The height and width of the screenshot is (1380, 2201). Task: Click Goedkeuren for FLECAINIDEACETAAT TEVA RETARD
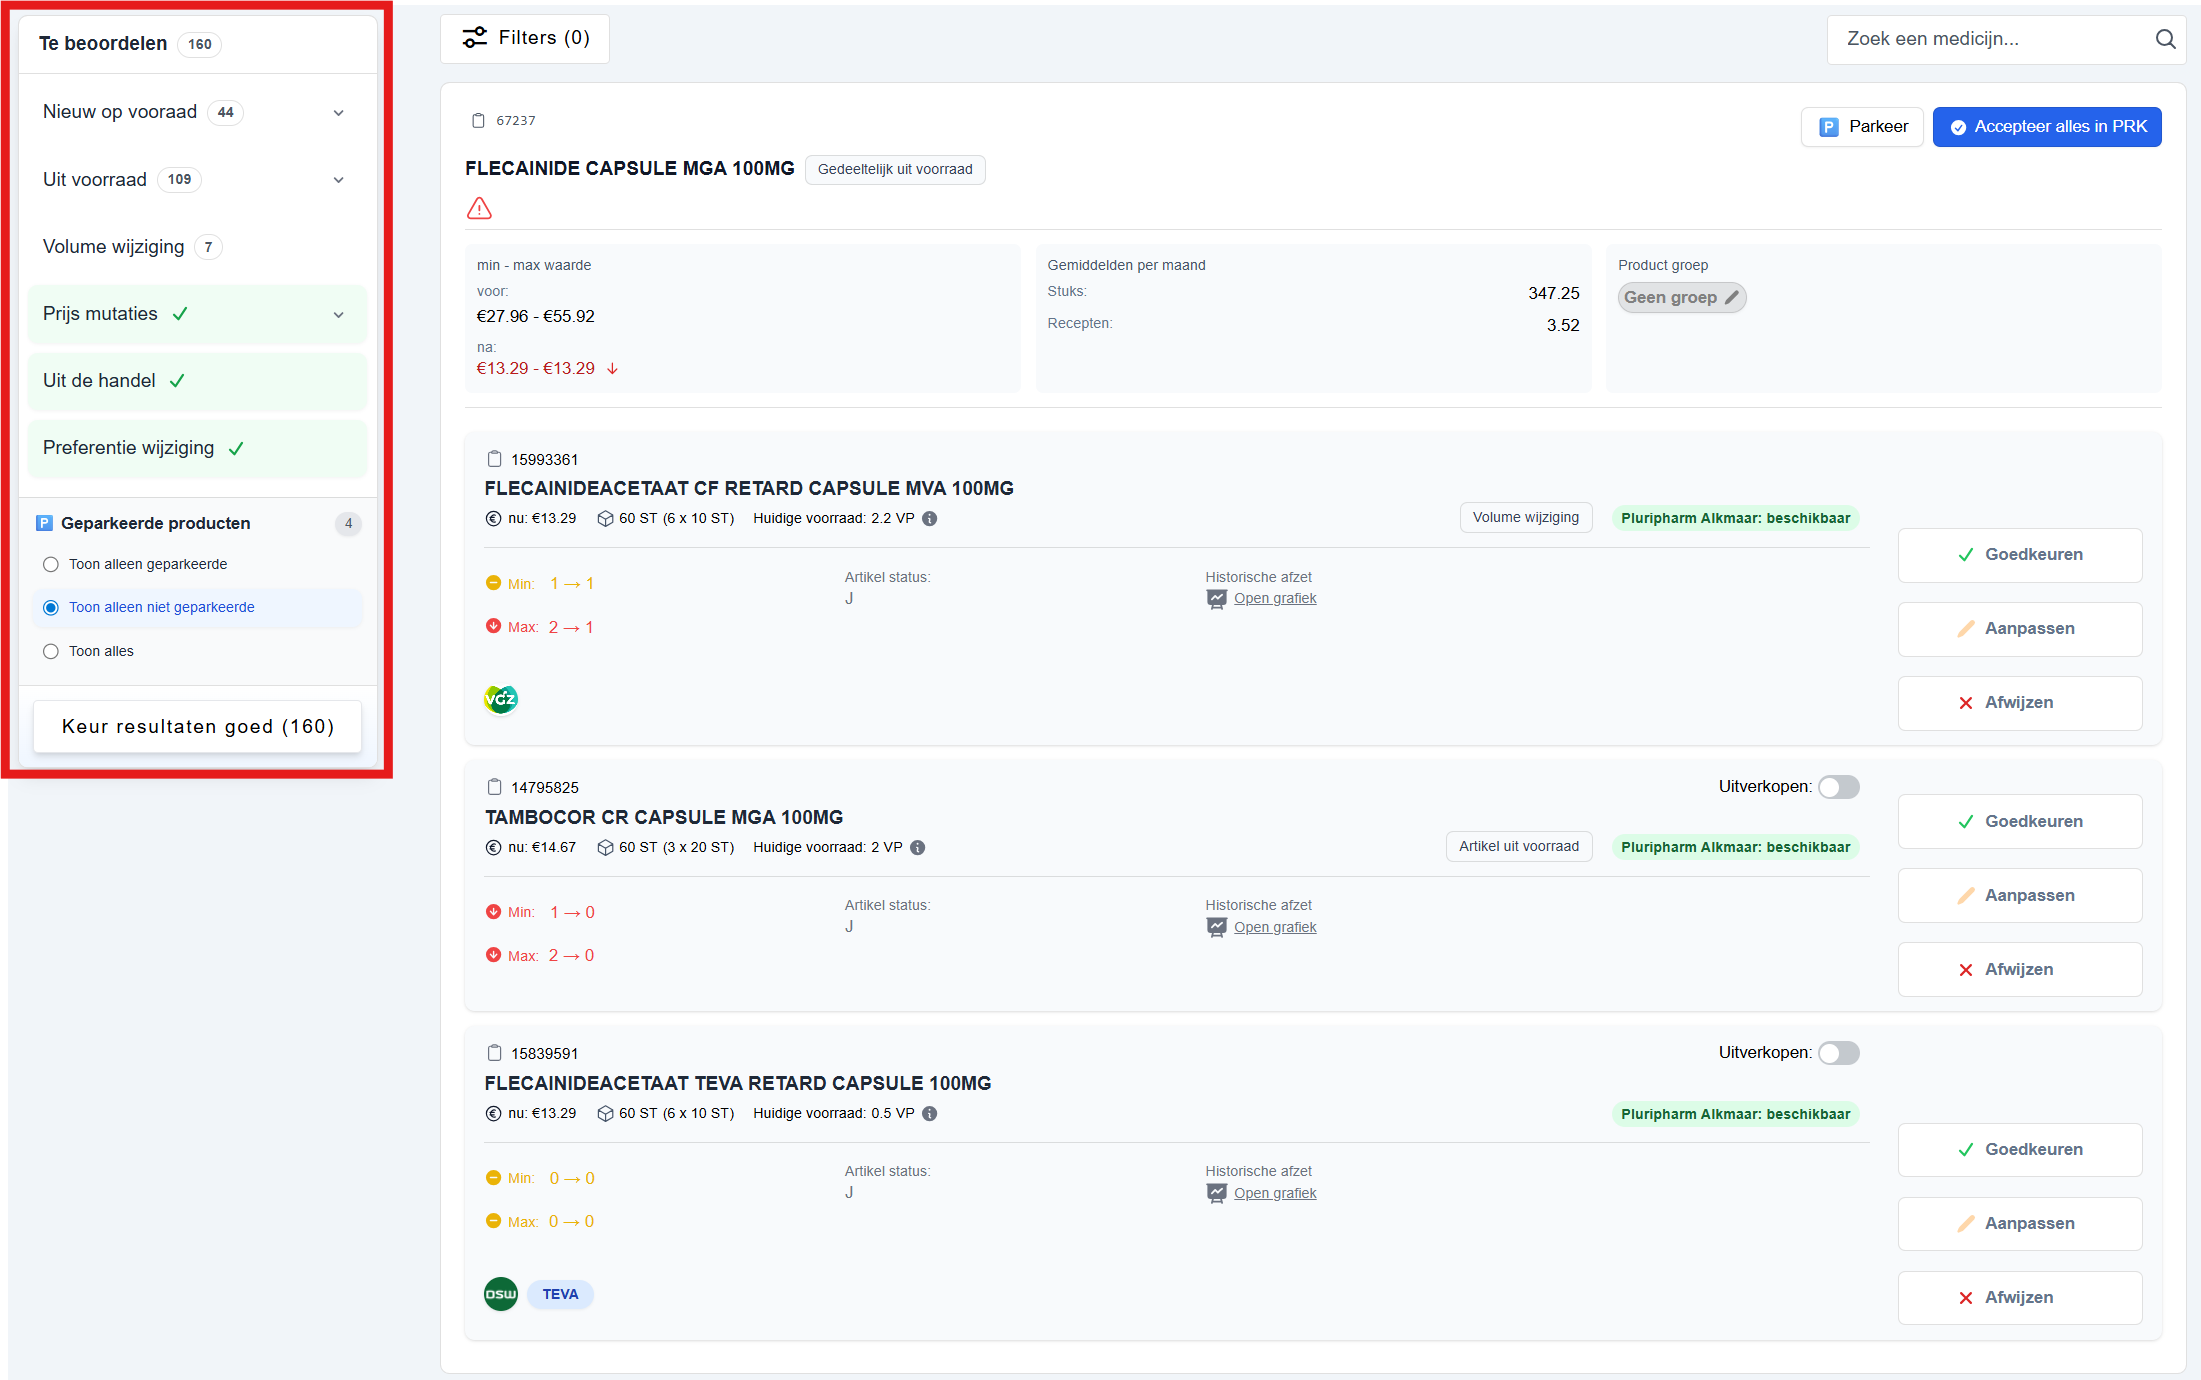tap(2020, 1149)
